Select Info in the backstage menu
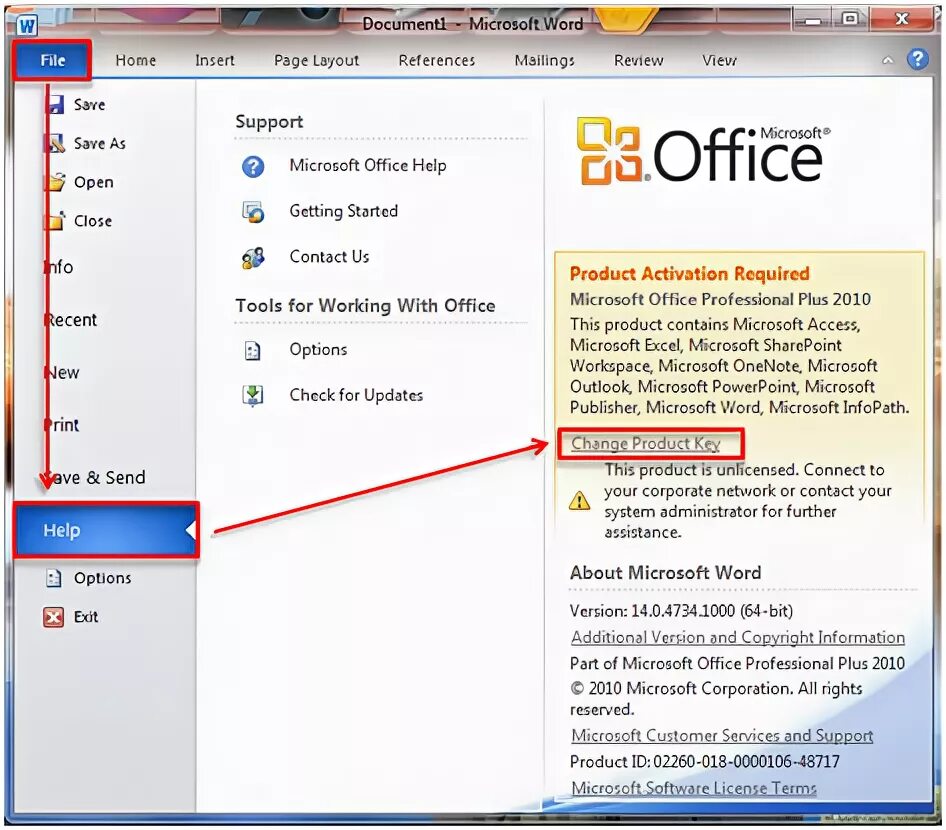 coord(59,267)
